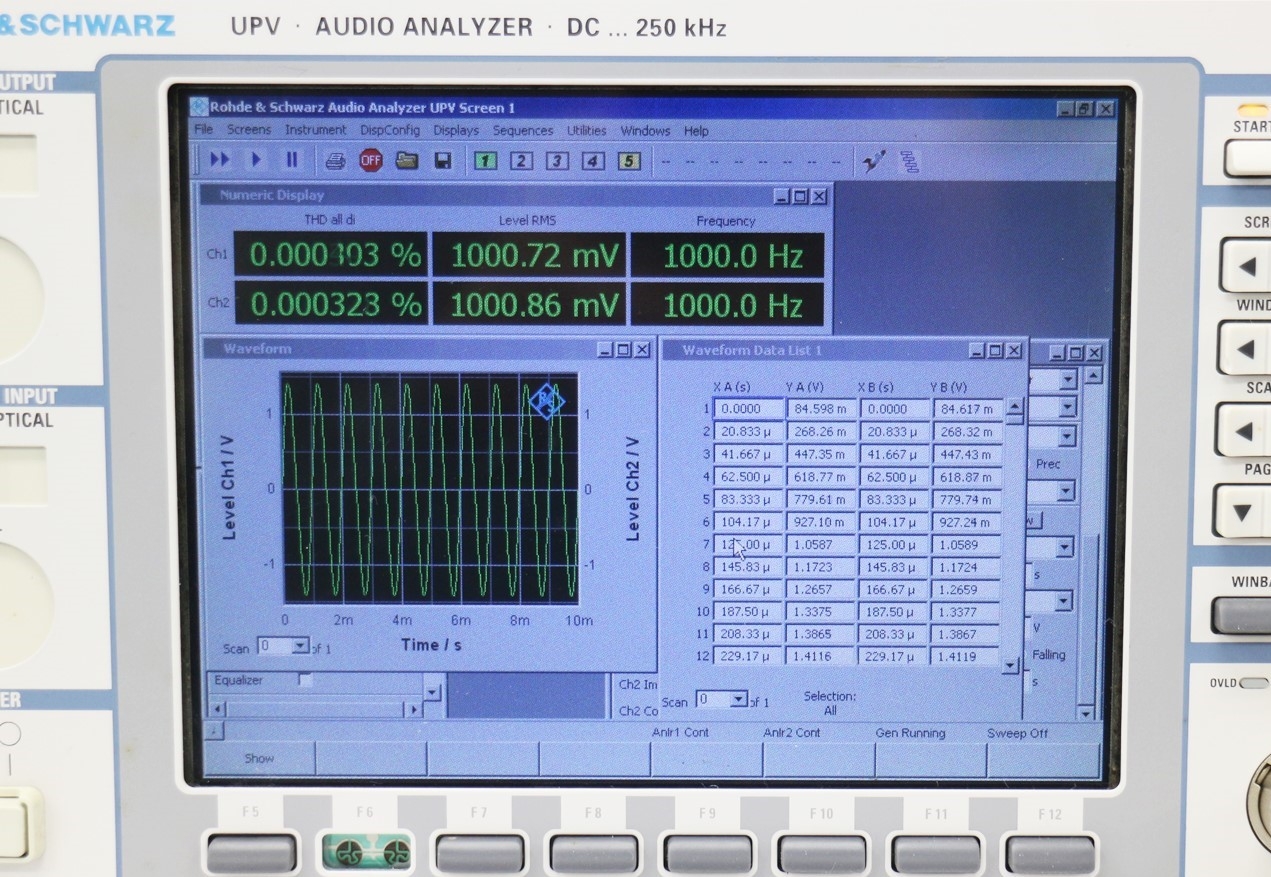Click the Sweep Off status field
1271x877 pixels.
[x=1018, y=733]
